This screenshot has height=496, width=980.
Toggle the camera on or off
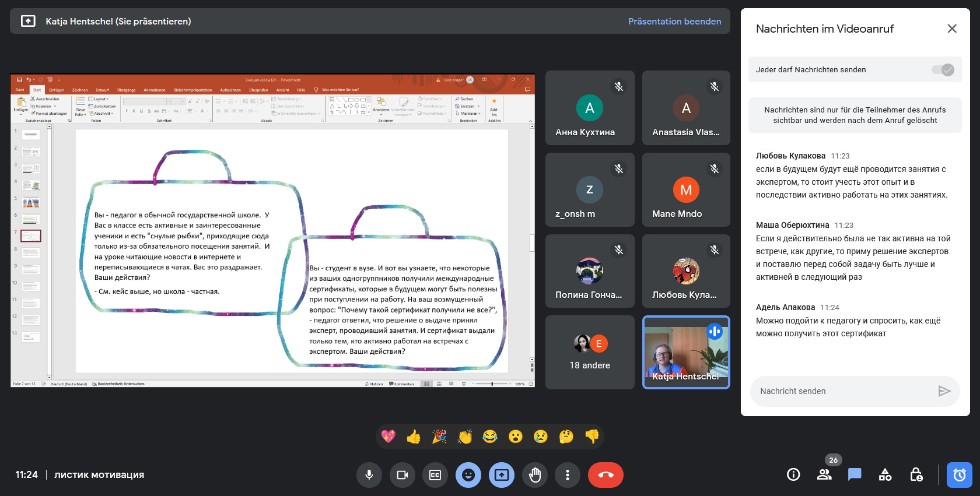coord(402,474)
